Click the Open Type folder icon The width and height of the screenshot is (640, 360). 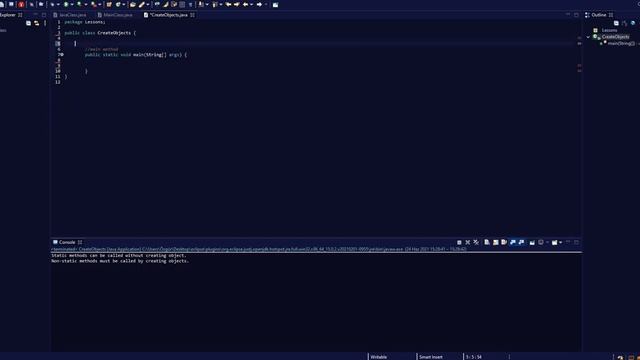(x=133, y=4)
